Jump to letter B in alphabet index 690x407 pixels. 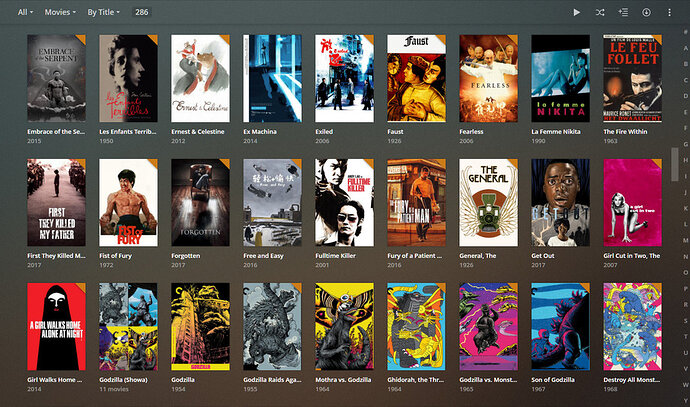coord(685,64)
